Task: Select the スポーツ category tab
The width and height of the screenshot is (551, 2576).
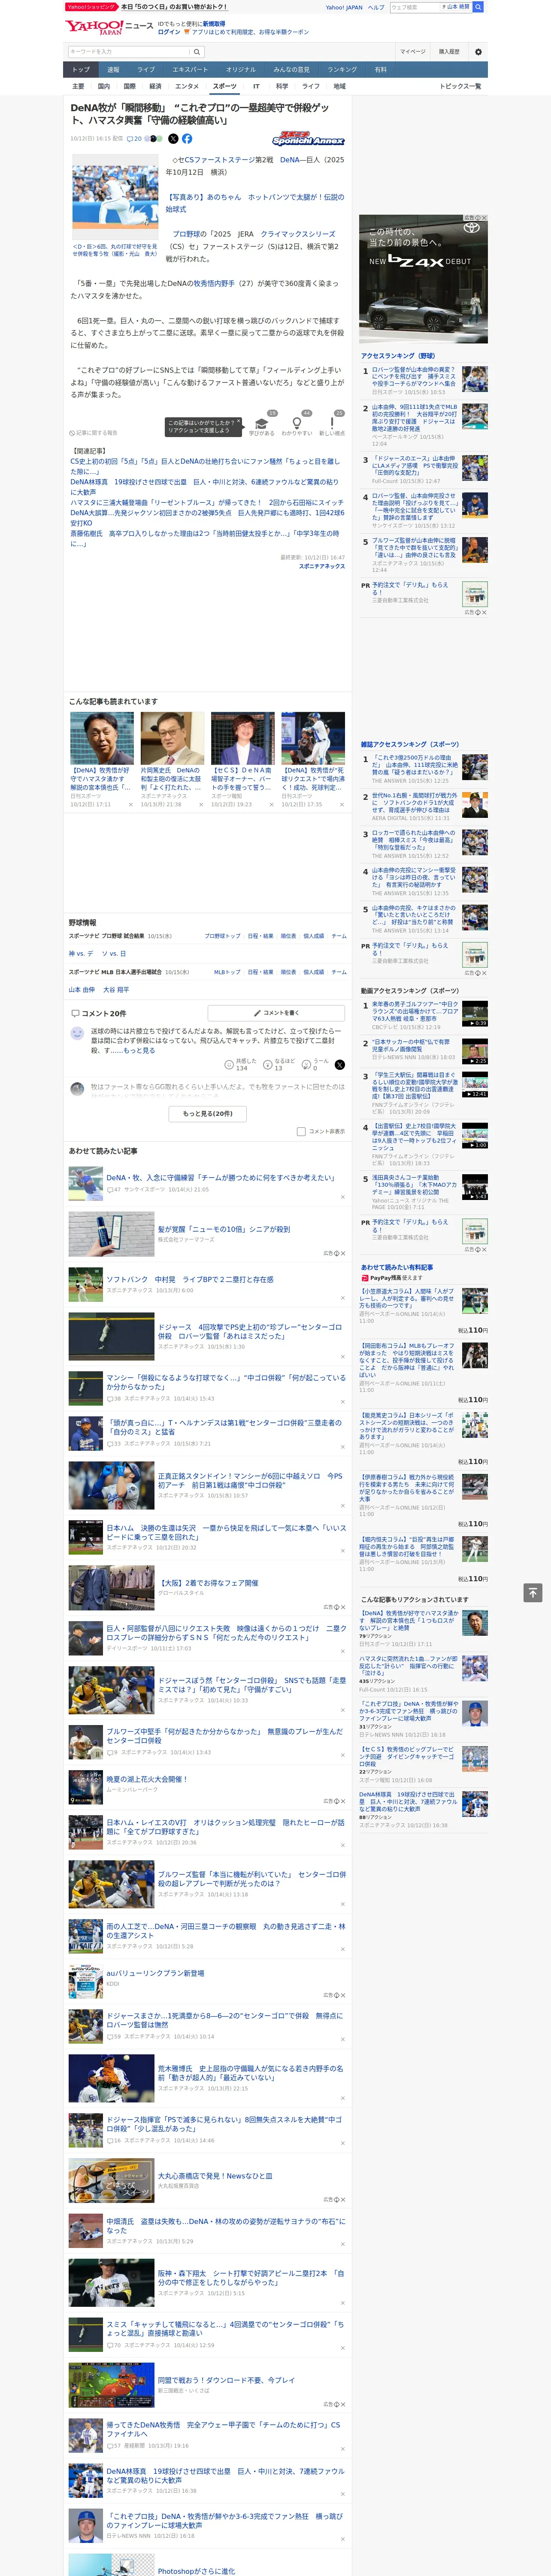Action: [225, 87]
